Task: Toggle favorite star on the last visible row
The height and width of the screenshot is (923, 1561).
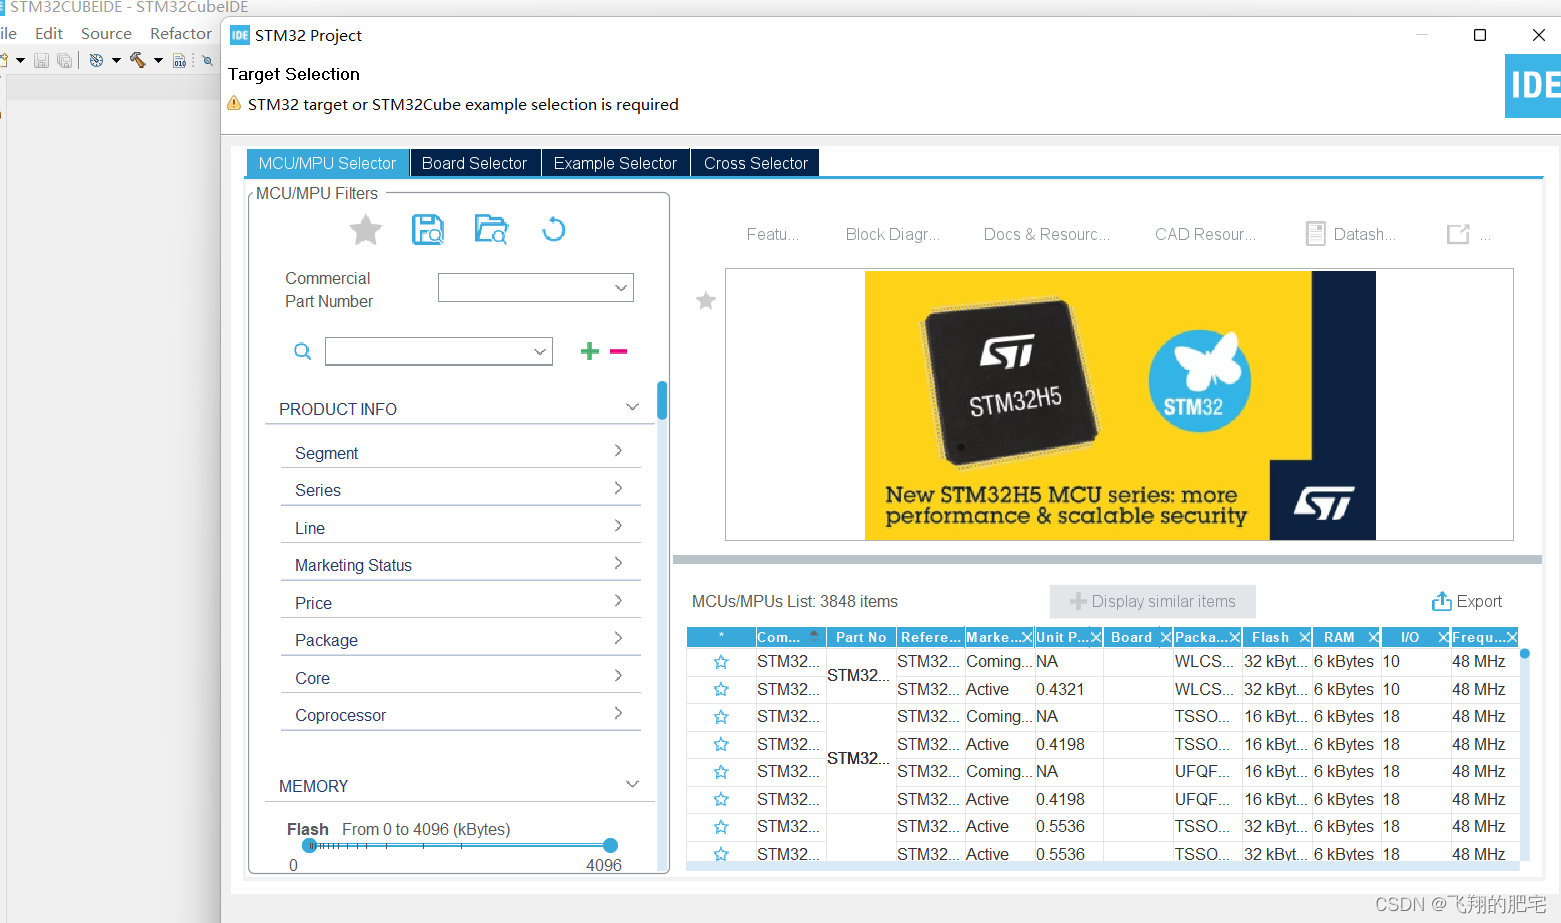Action: click(x=721, y=854)
